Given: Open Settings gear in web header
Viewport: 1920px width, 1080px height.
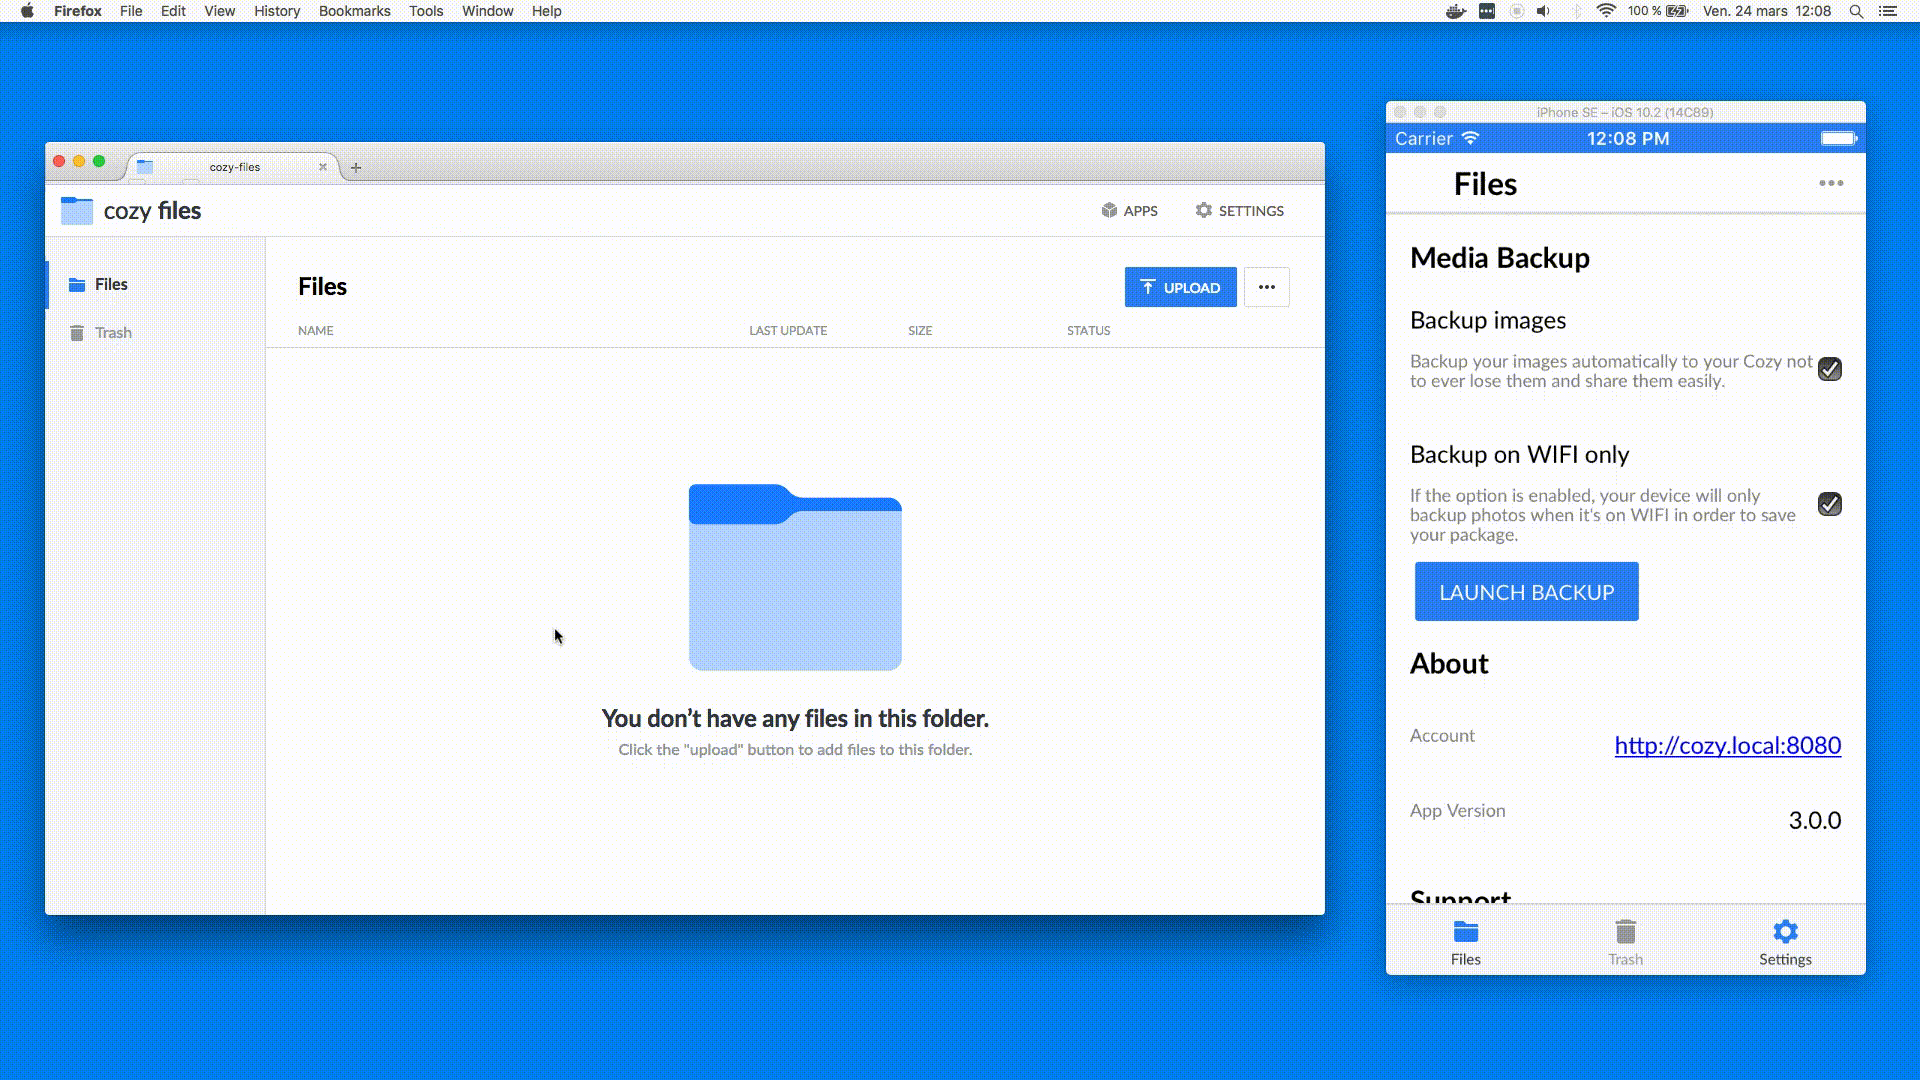Looking at the screenshot, I should click(1204, 211).
